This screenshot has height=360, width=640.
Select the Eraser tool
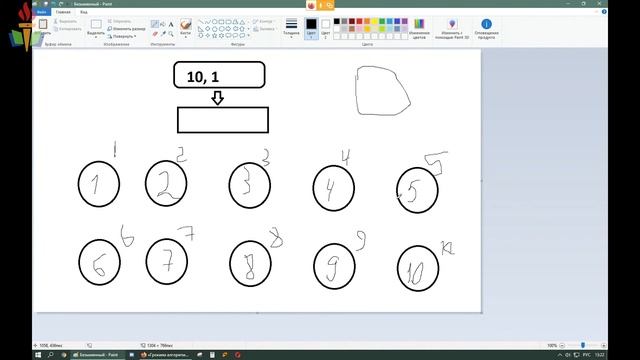tap(155, 34)
